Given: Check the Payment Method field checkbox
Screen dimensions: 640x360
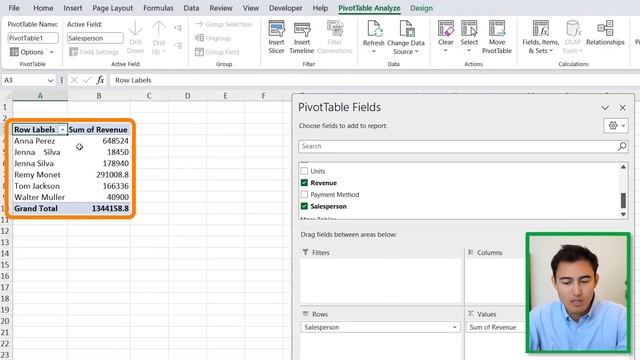Looking at the screenshot, I should [304, 194].
